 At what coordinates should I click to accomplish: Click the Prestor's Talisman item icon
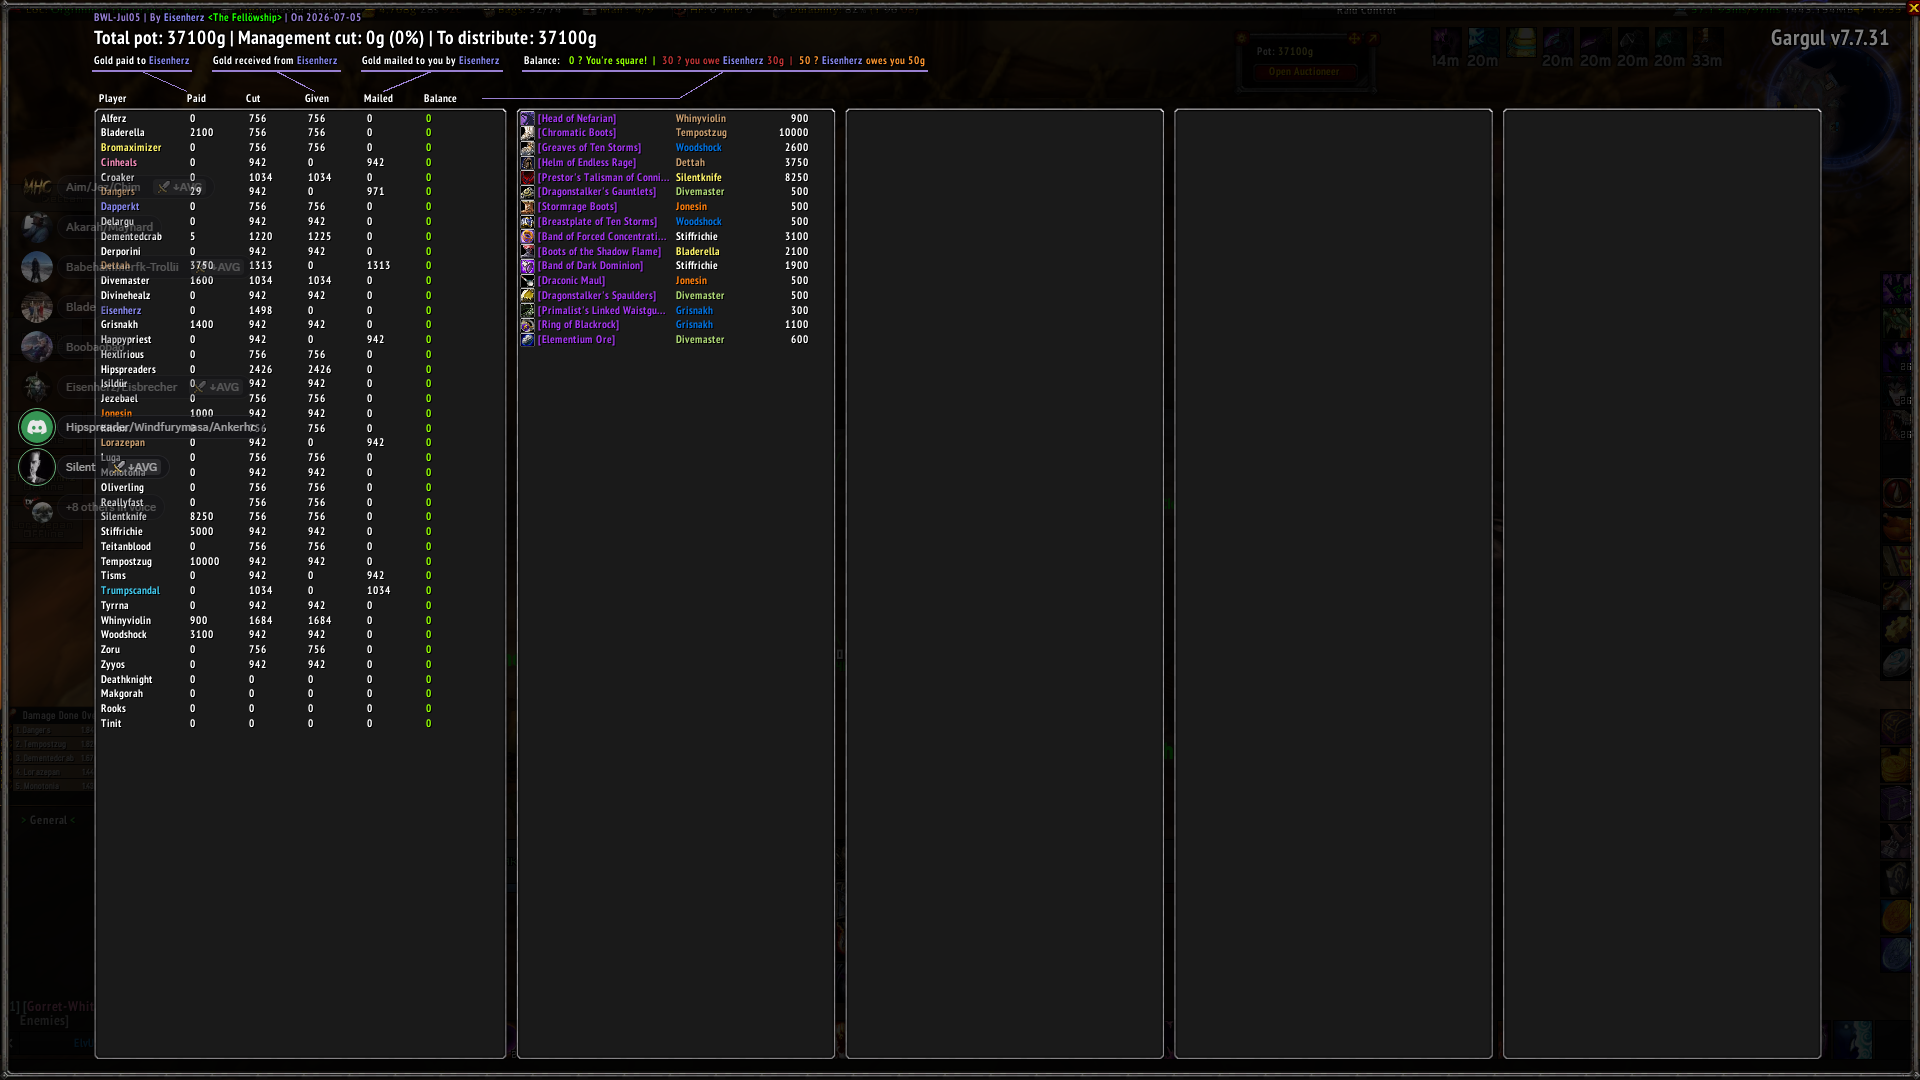pyautogui.click(x=527, y=177)
